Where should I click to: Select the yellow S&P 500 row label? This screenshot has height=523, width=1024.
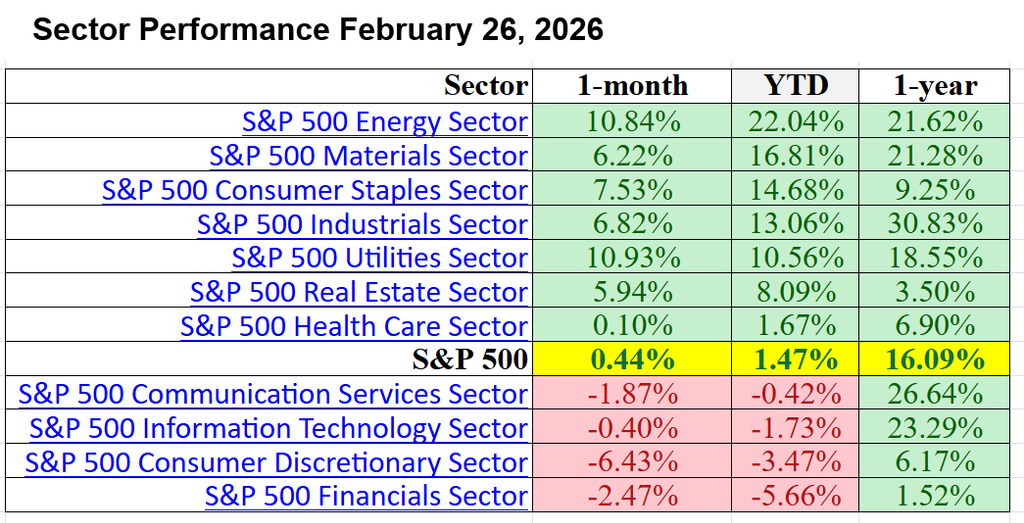470,360
